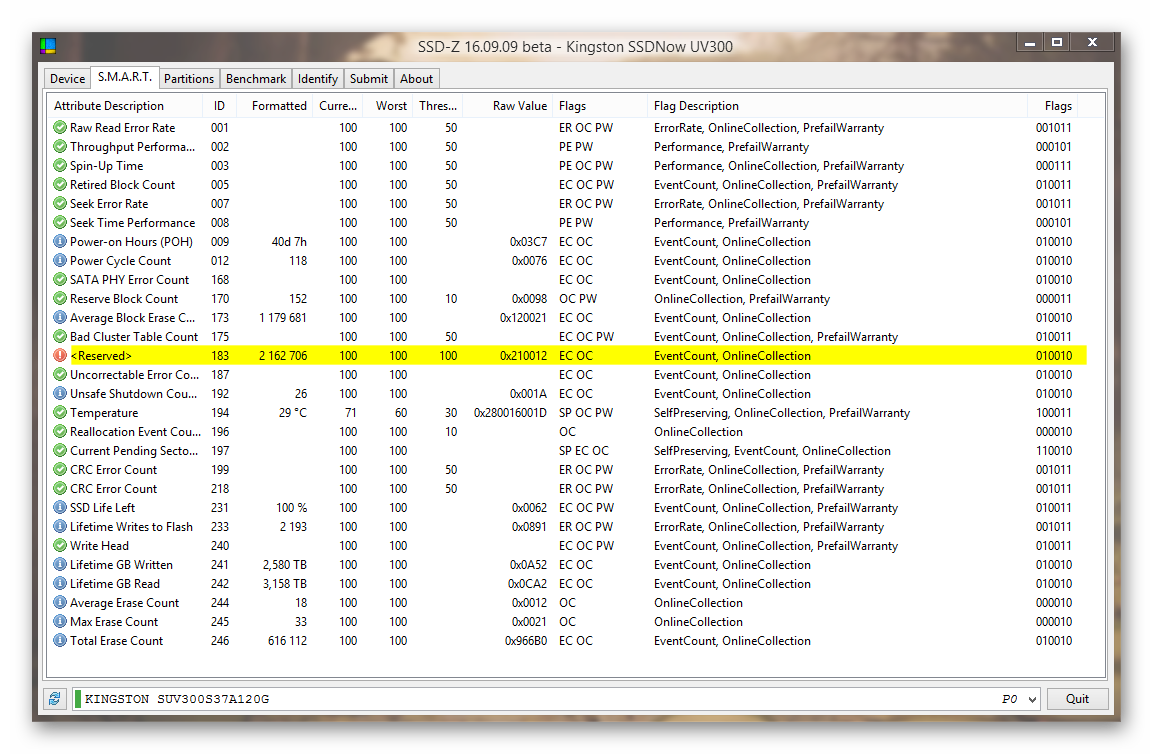Click the green status icon for Raw Read Error Rate
The width and height of the screenshot is (1153, 754).
tap(60, 127)
